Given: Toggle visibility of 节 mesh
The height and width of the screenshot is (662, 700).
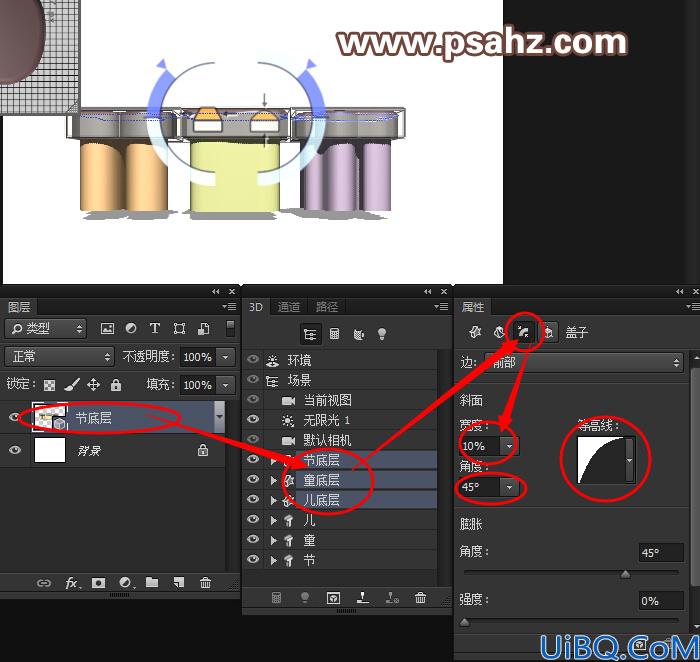Looking at the screenshot, I should click(x=253, y=559).
